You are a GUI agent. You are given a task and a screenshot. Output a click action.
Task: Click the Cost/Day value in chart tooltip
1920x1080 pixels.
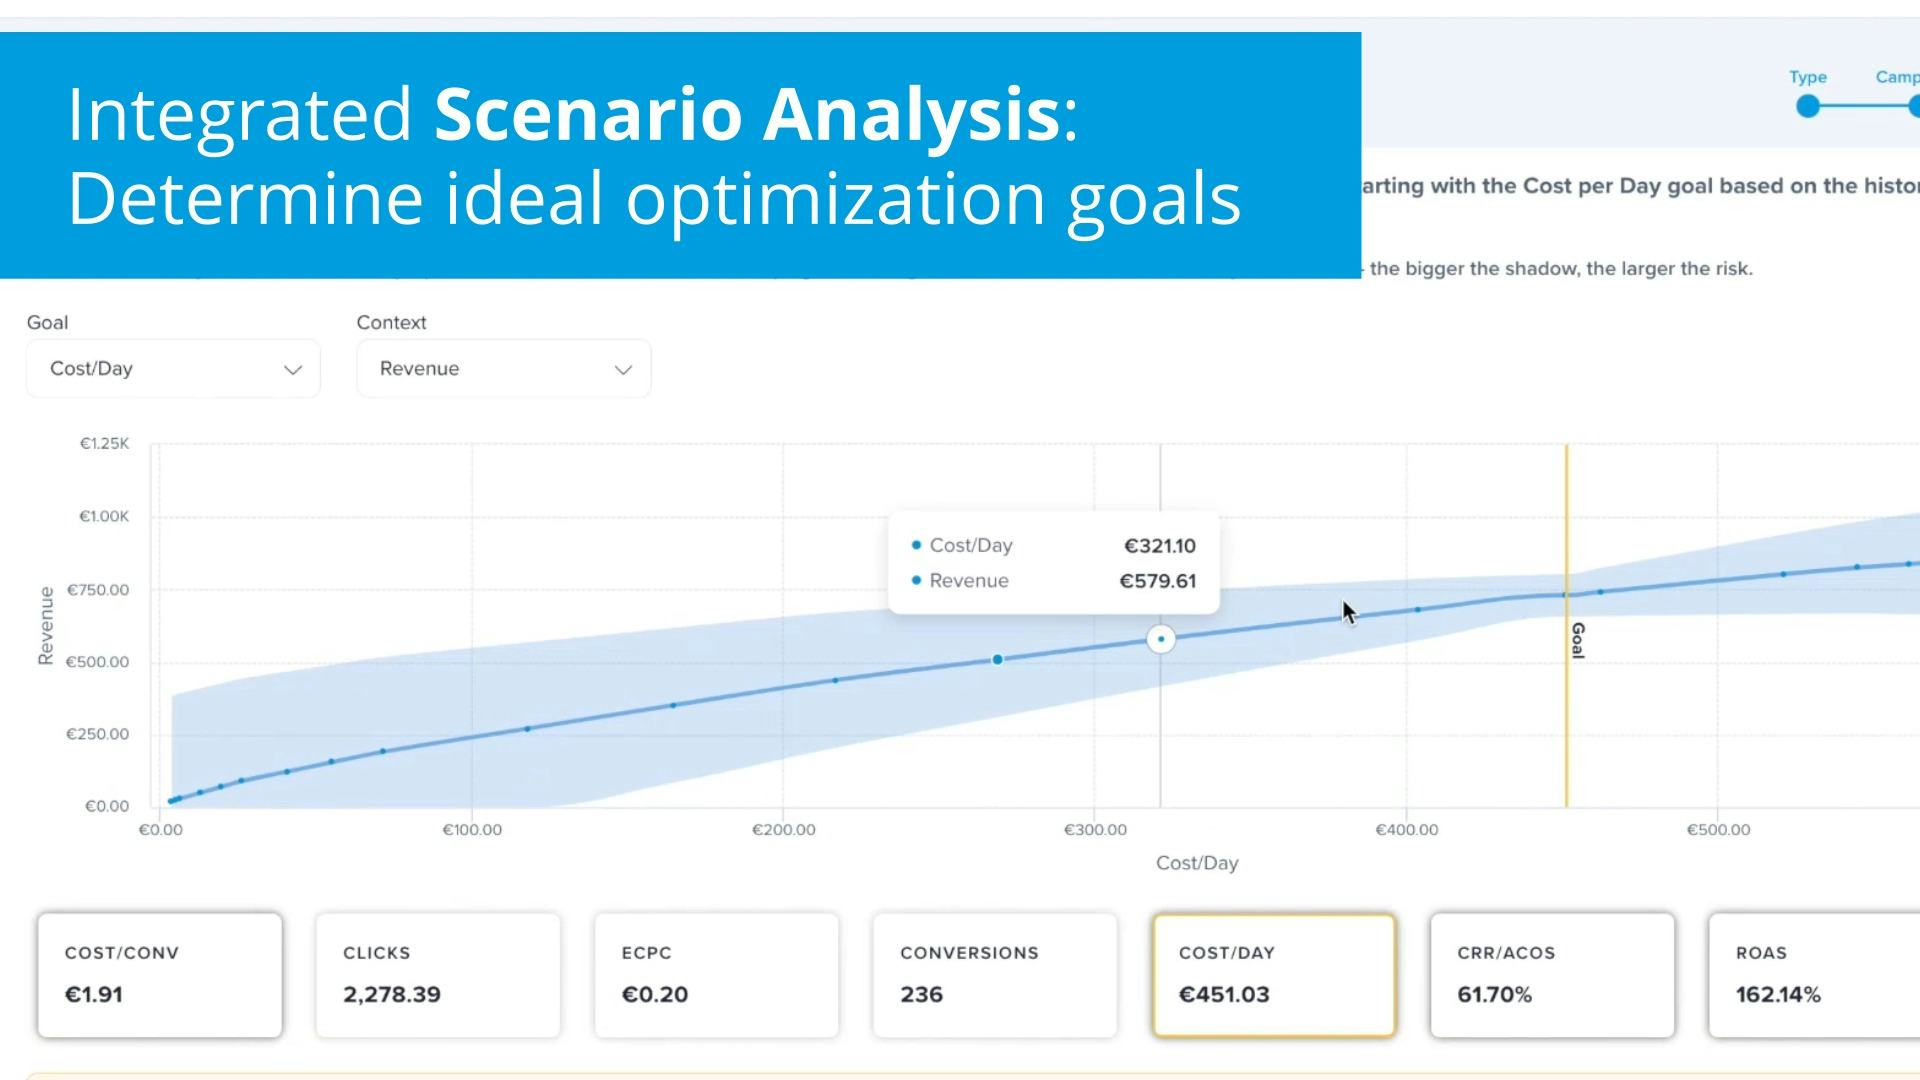(1160, 546)
